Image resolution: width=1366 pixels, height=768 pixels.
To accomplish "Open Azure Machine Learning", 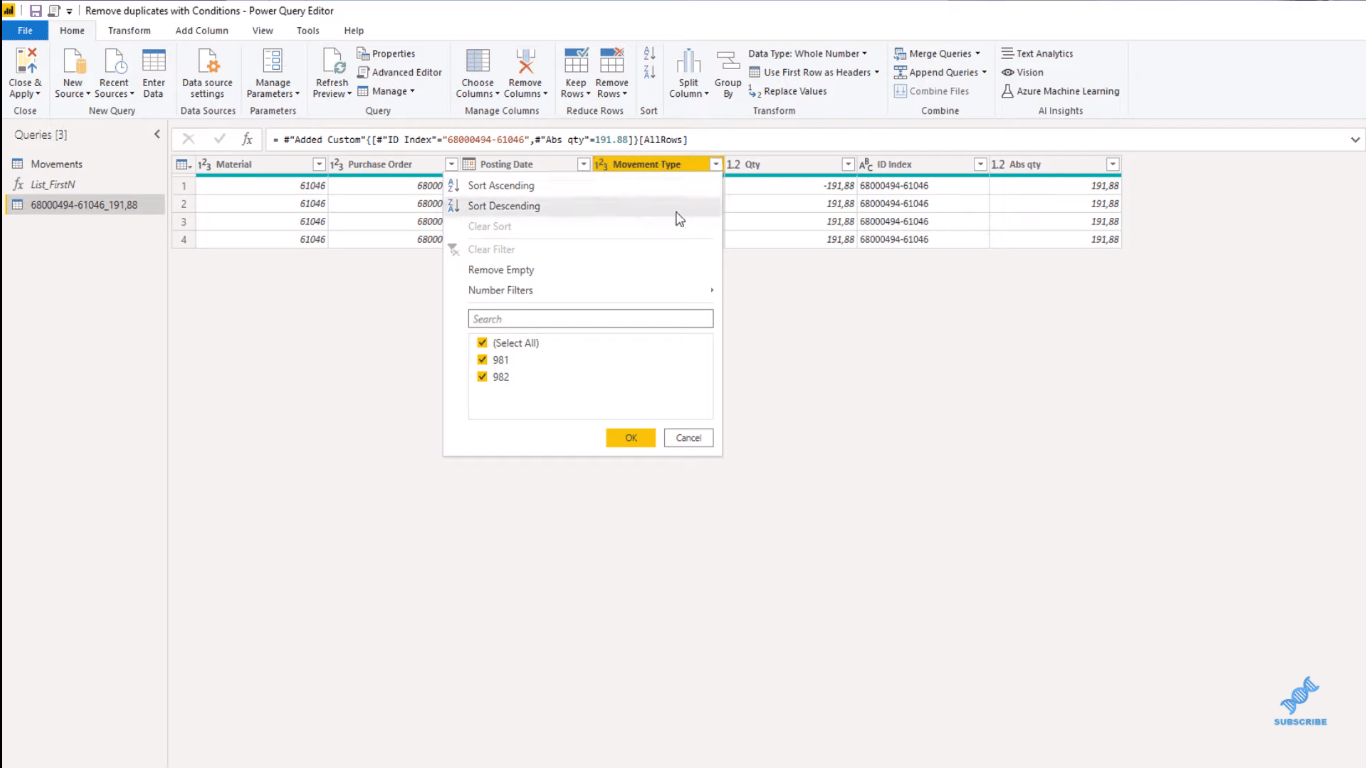I will [x=1060, y=91].
